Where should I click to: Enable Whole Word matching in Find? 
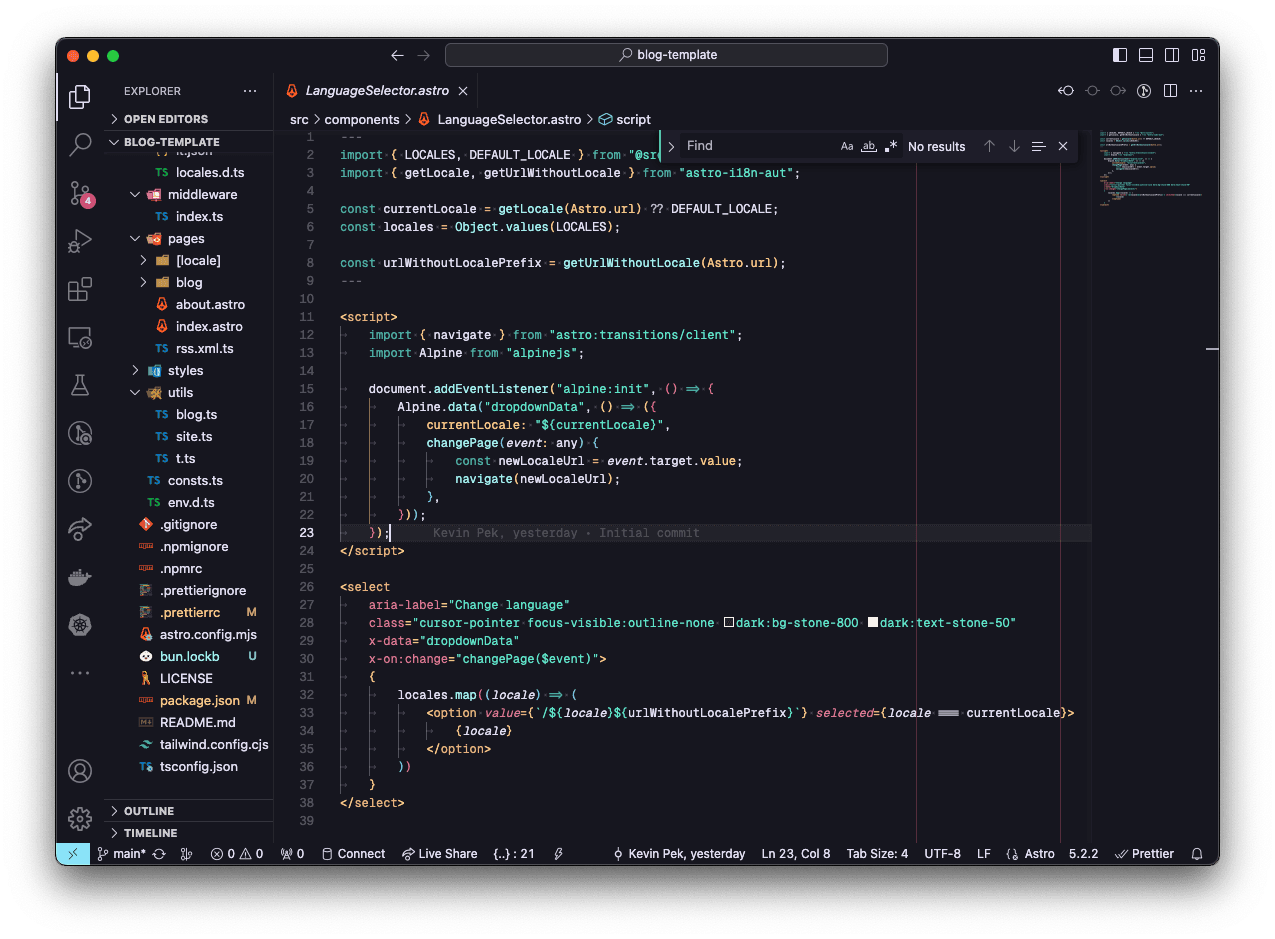pyautogui.click(x=868, y=145)
